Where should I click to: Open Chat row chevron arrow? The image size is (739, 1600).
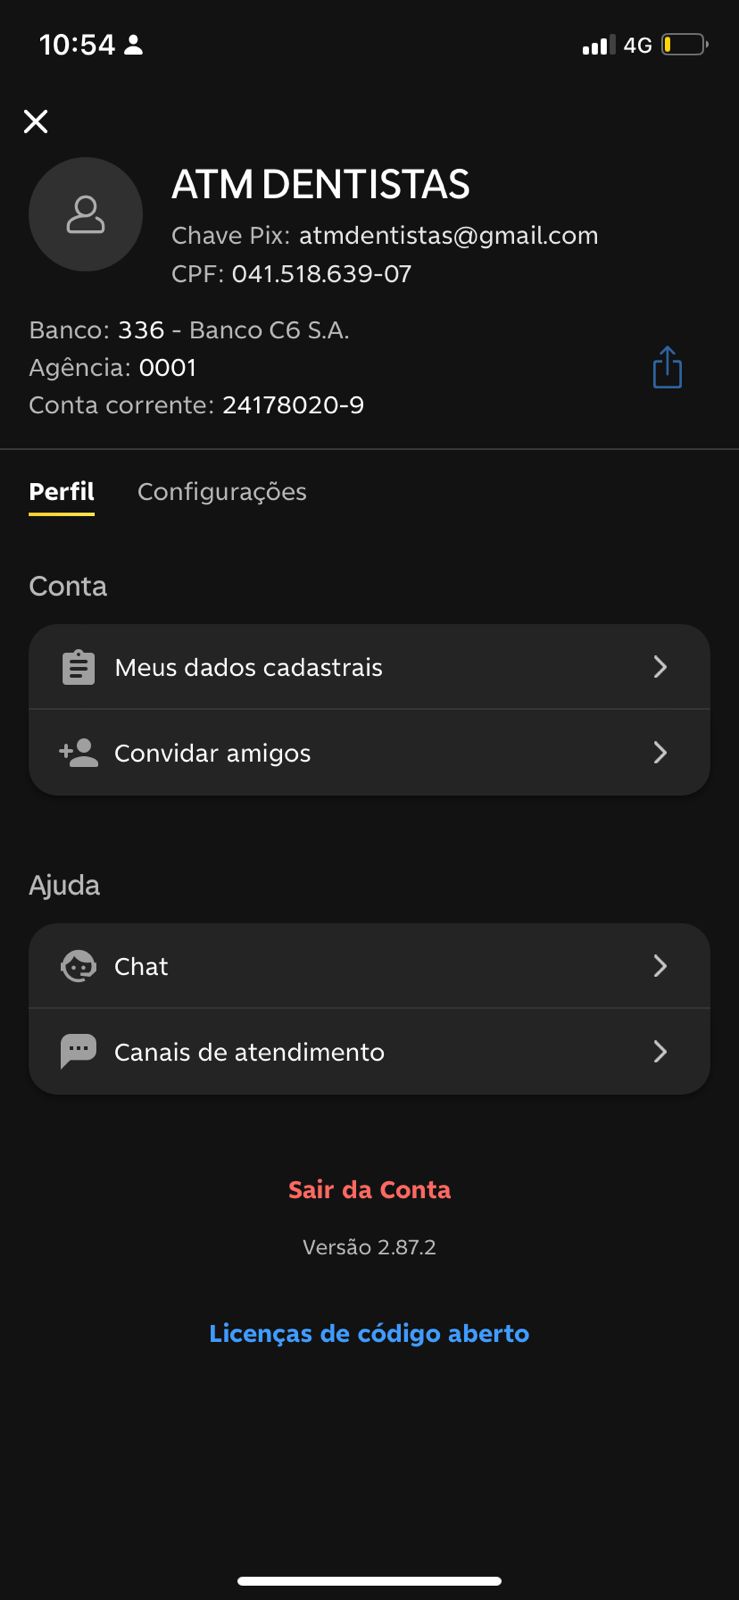tap(660, 966)
